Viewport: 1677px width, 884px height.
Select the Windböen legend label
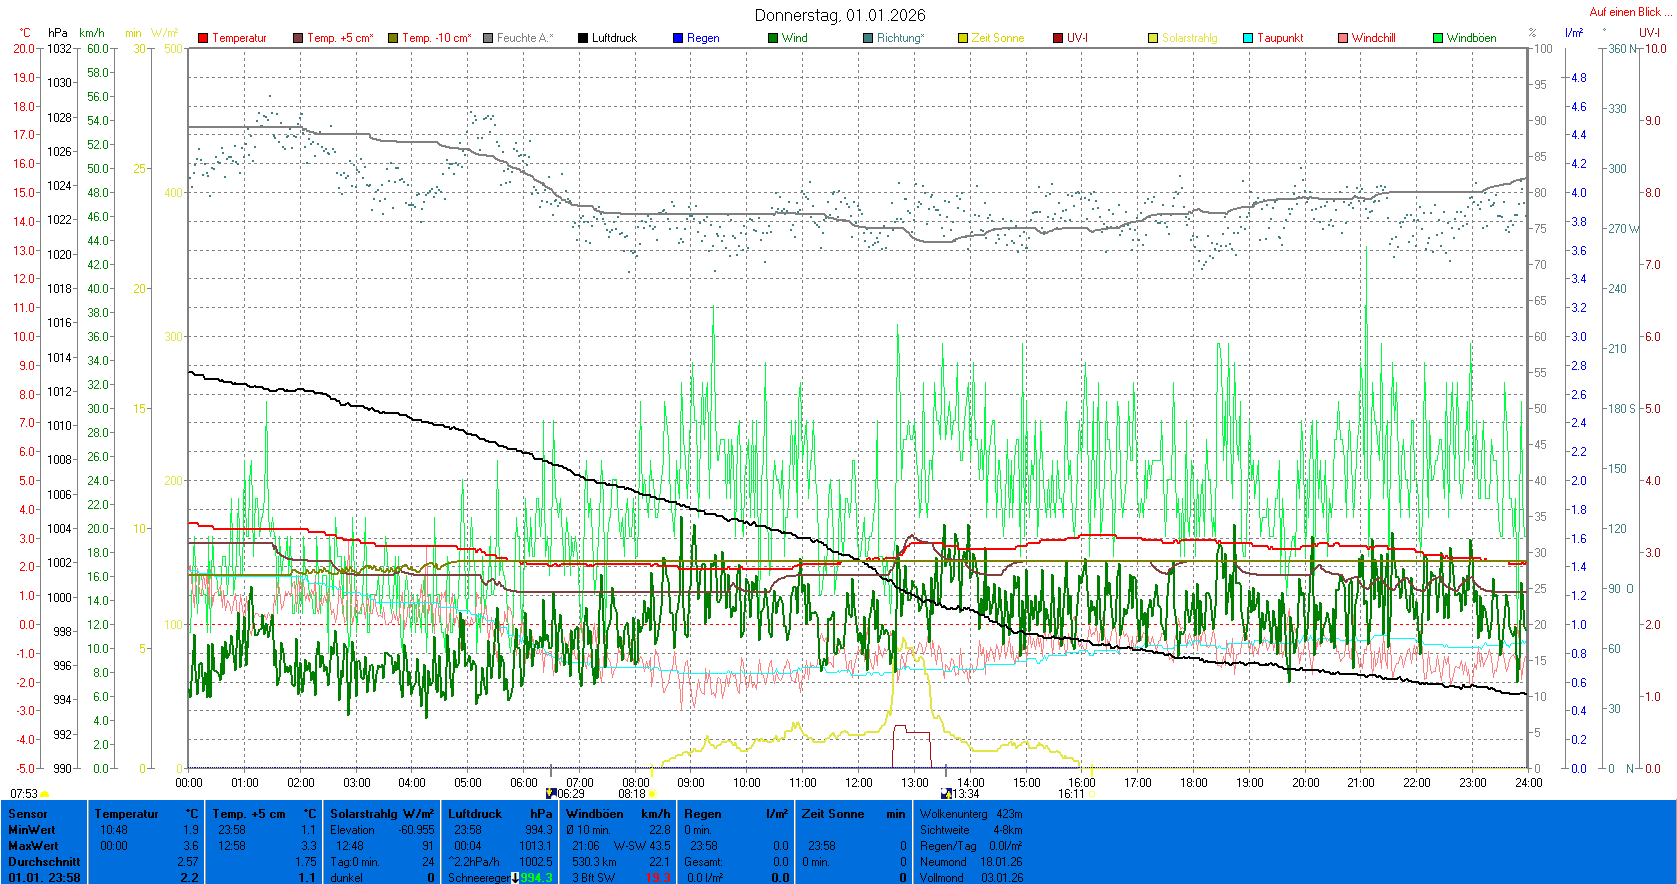1471,38
